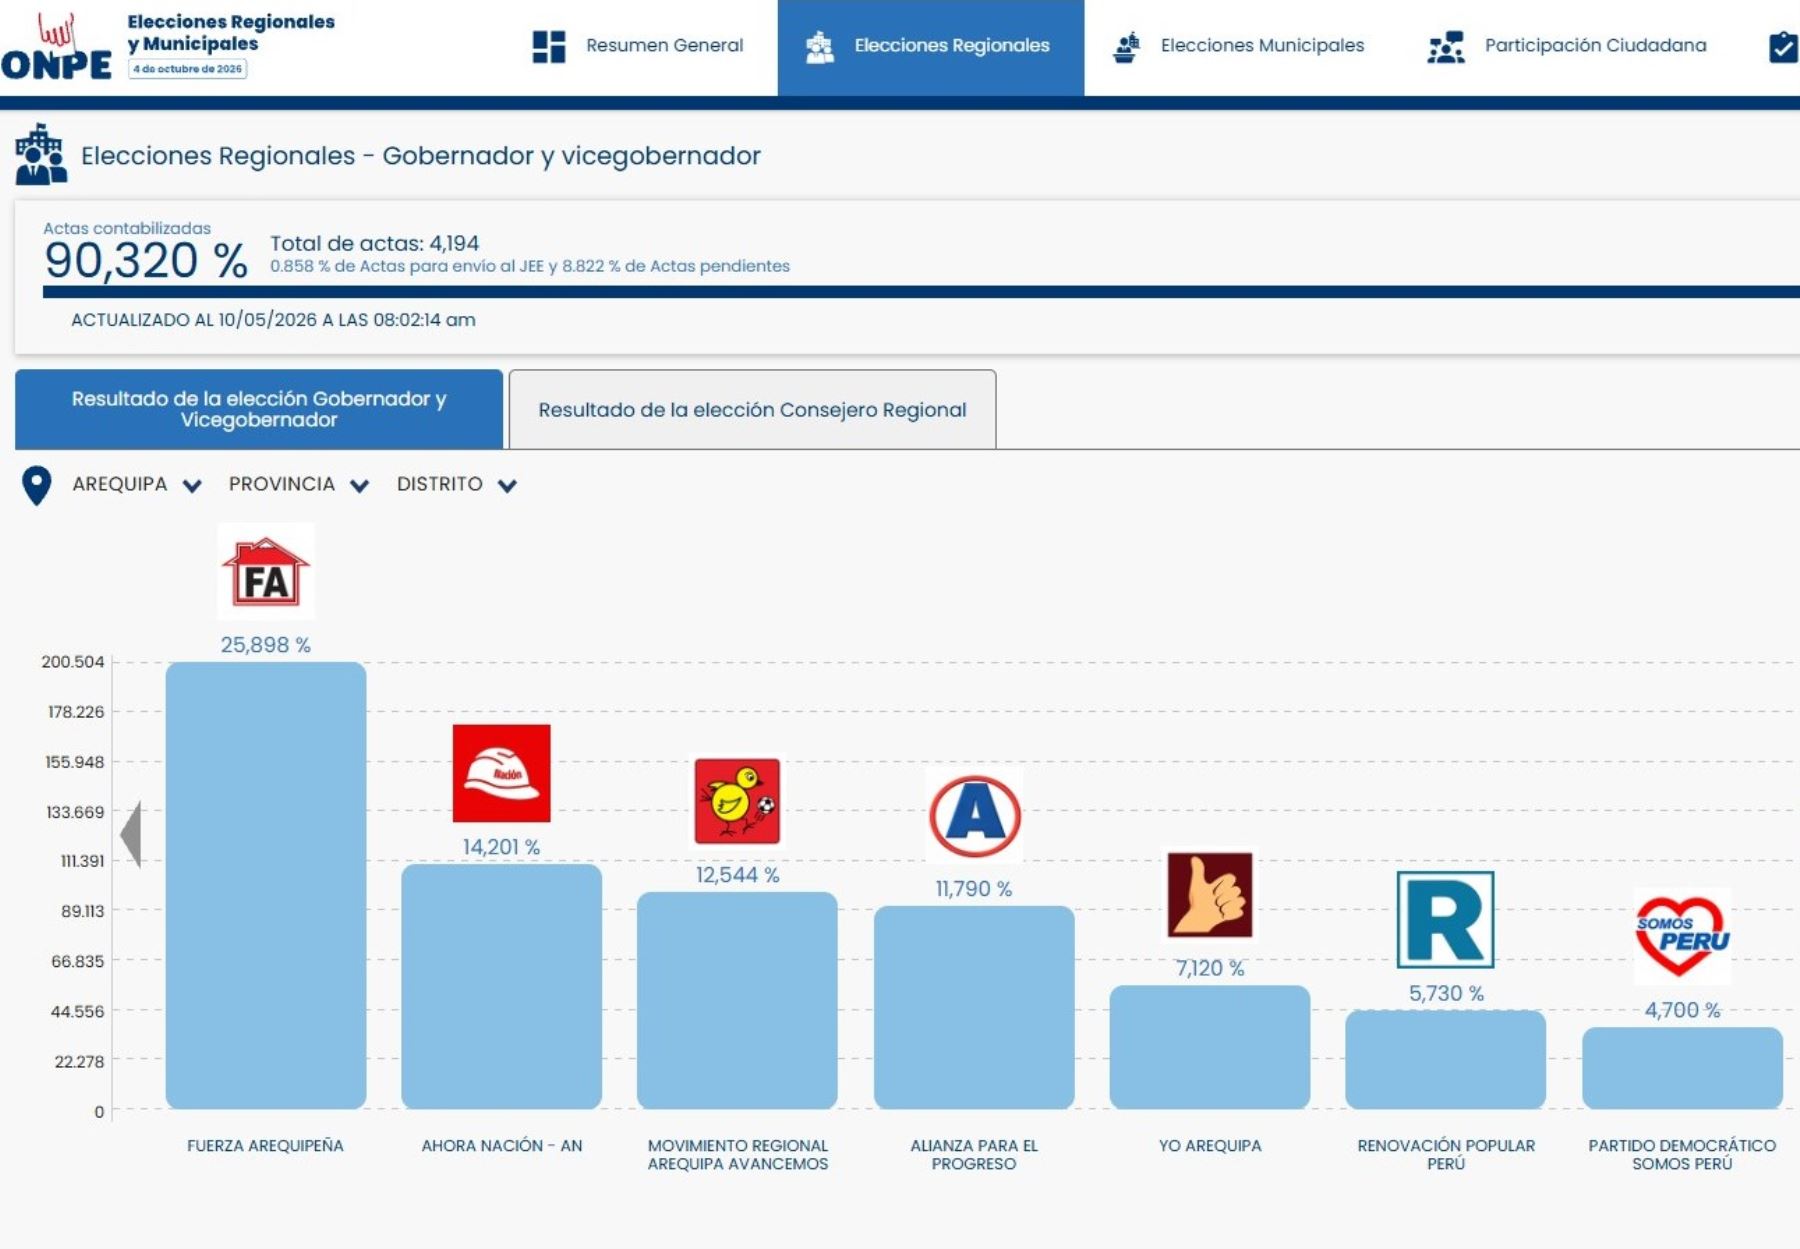Click the regional building icon in the page heading
Screen dimensions: 1800x1249
tap(41, 155)
